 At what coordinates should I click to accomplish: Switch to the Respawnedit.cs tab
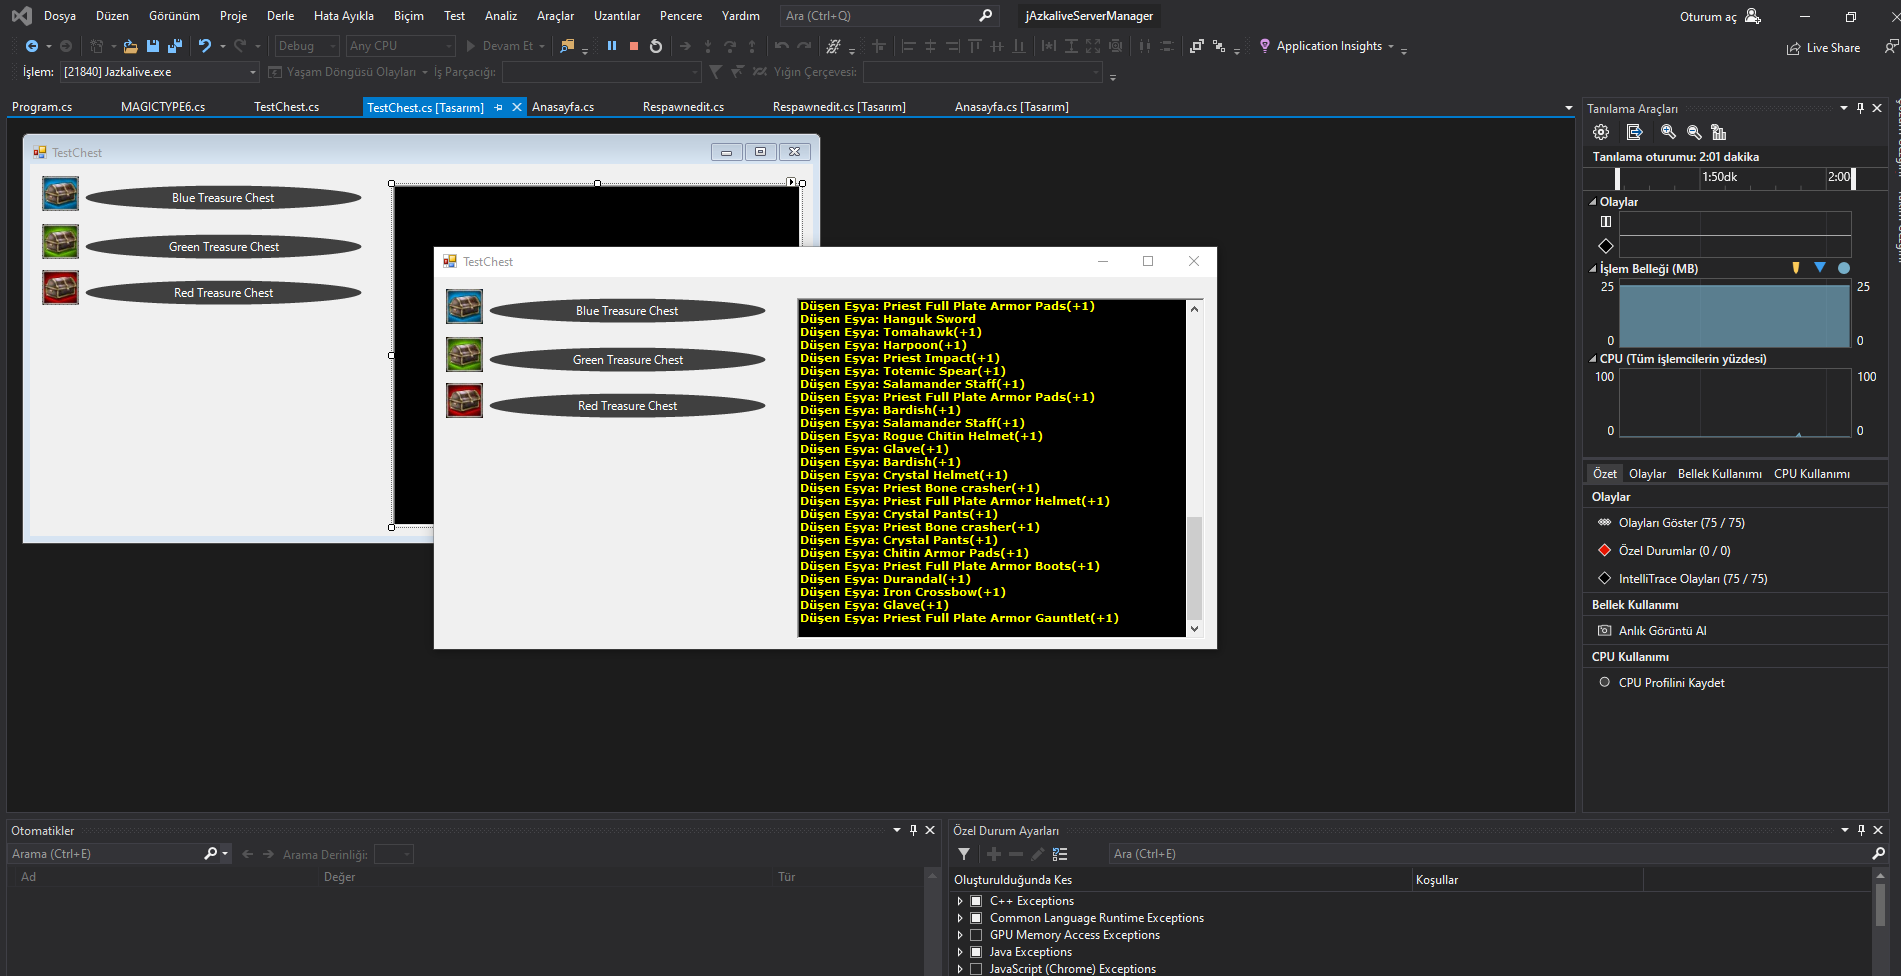pyautogui.click(x=683, y=107)
